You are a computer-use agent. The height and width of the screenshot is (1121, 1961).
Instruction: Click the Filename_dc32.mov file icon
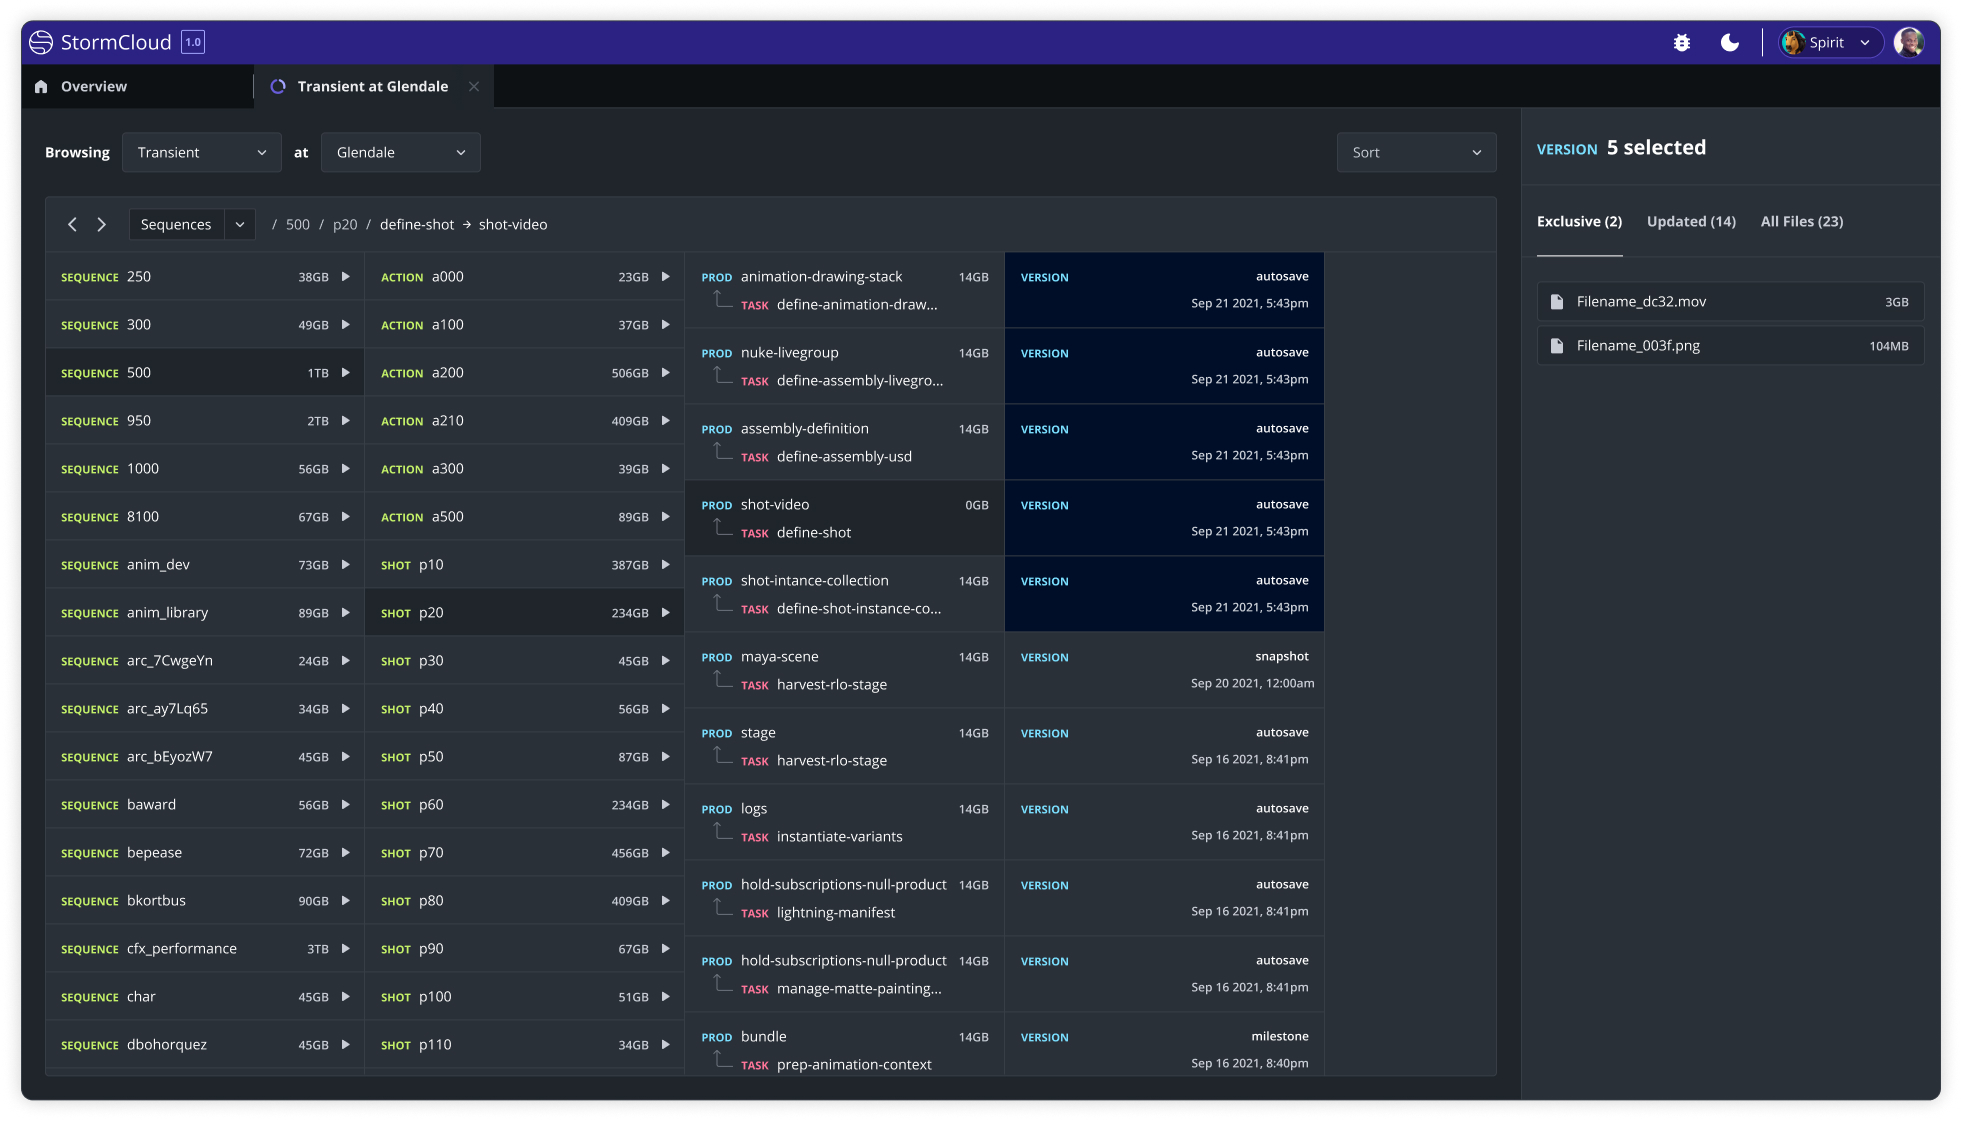click(1556, 302)
